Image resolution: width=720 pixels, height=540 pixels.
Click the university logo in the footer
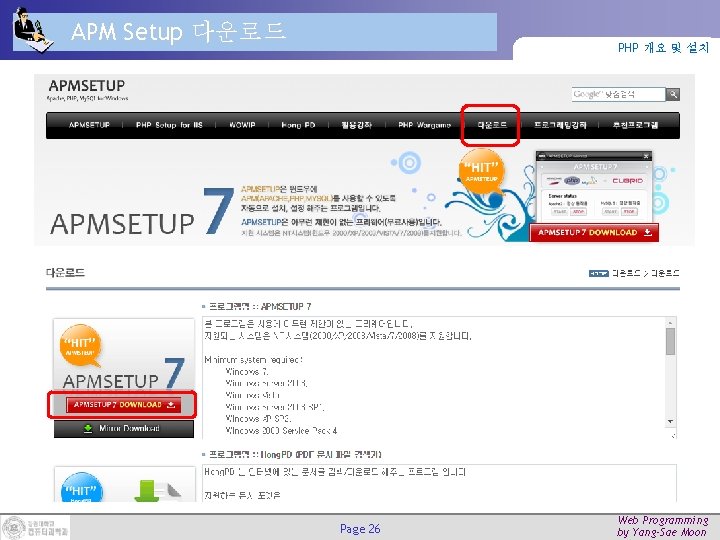click(35, 527)
